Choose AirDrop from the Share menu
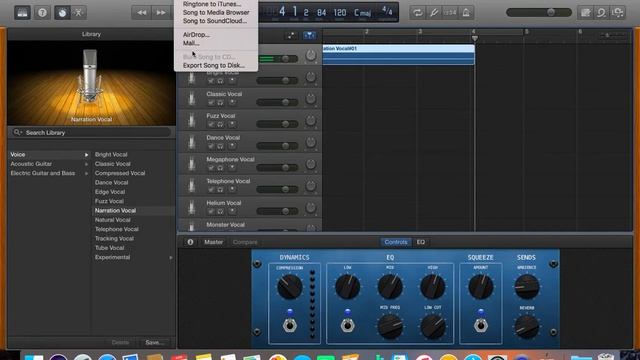The image size is (640, 360). (196, 35)
